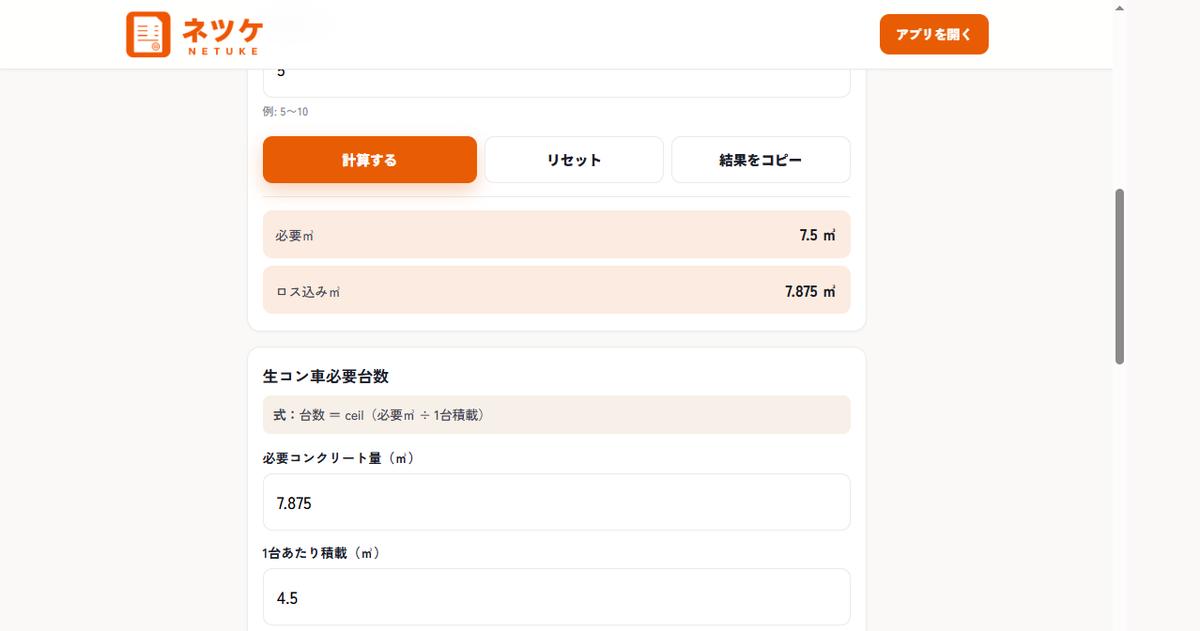Click the NETUKE logo icon
1200x631 pixels.
(148, 34)
